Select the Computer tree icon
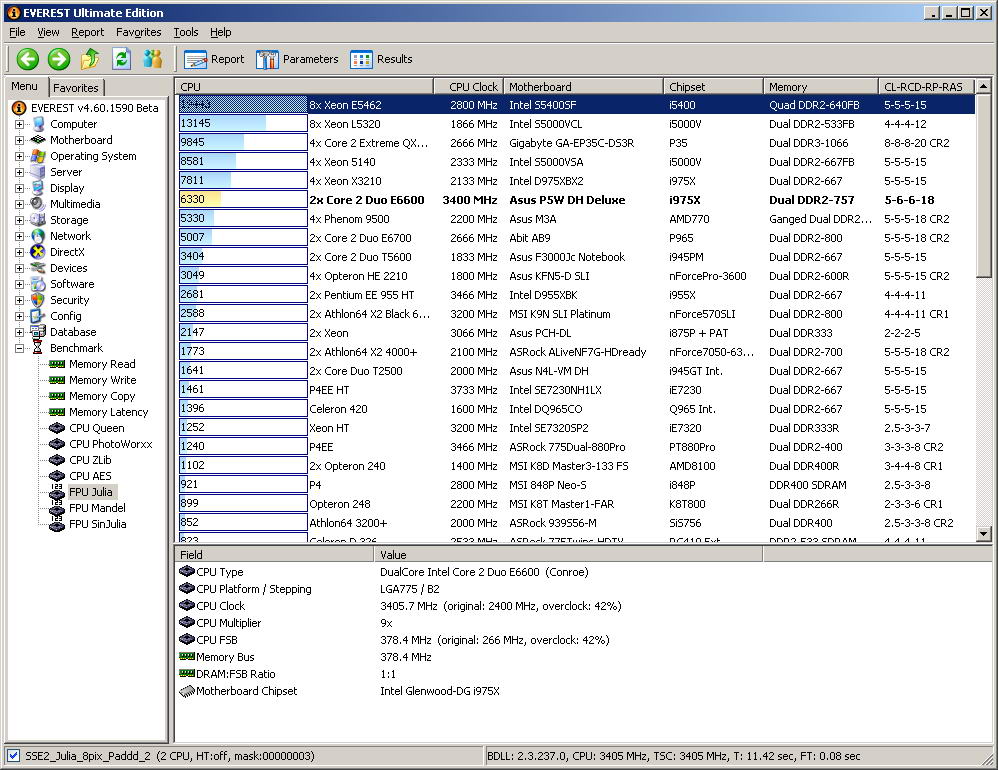The image size is (998, 770). [38, 124]
